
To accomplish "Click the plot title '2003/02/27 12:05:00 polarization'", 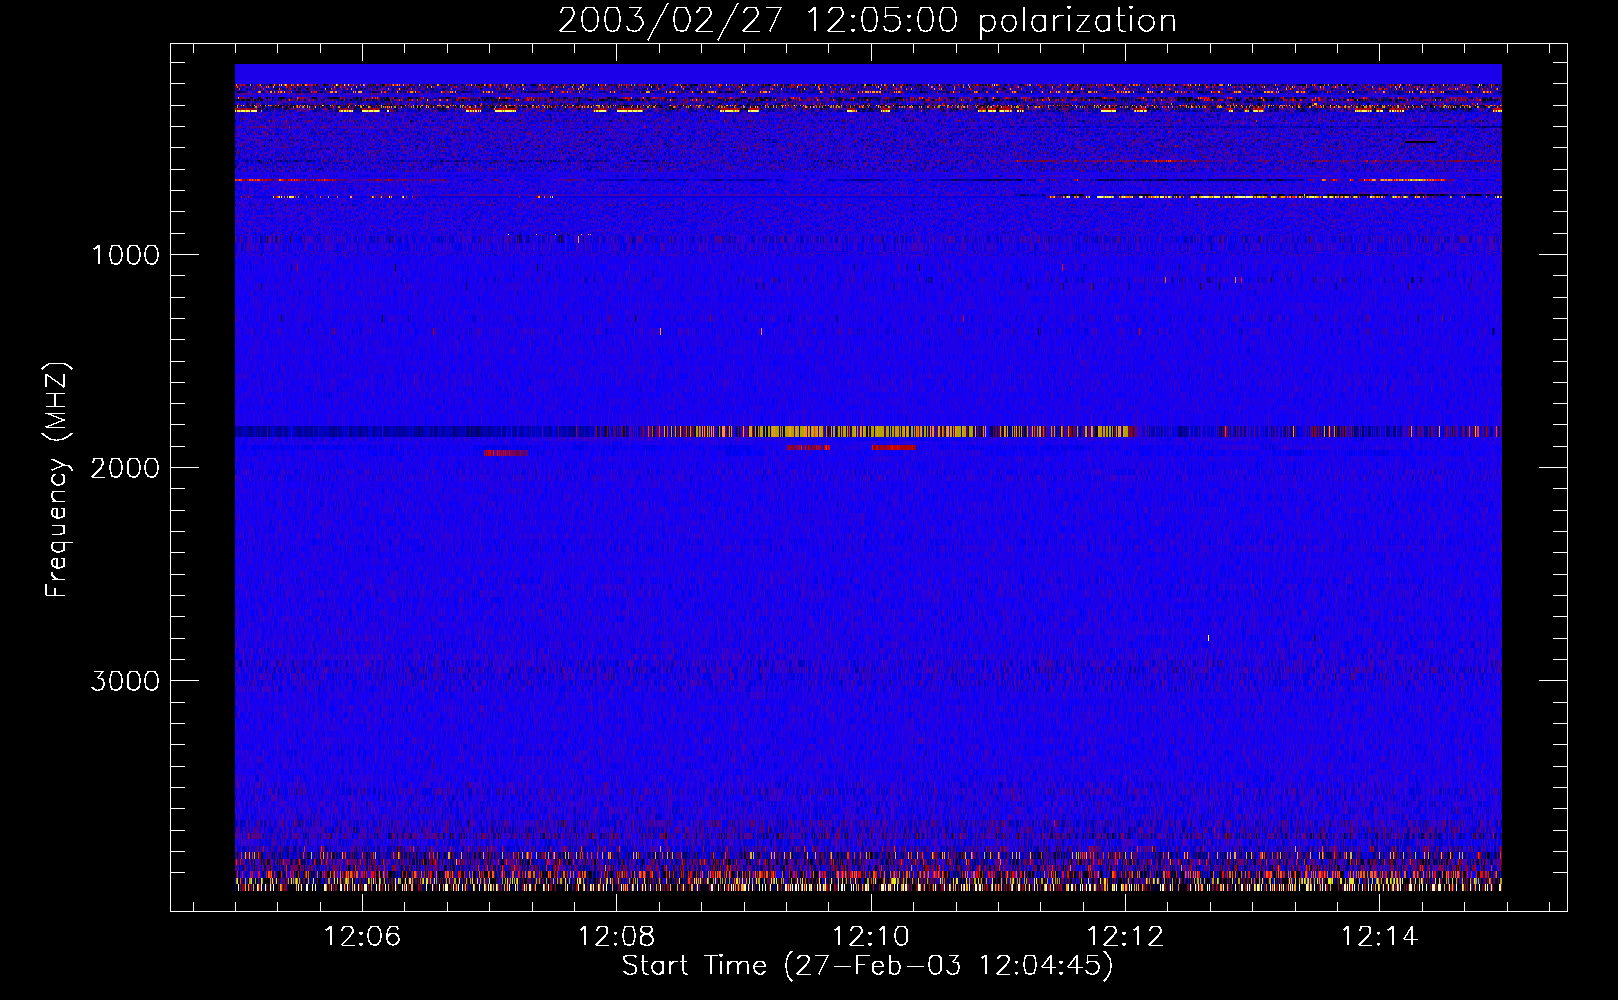I will click(x=867, y=21).
